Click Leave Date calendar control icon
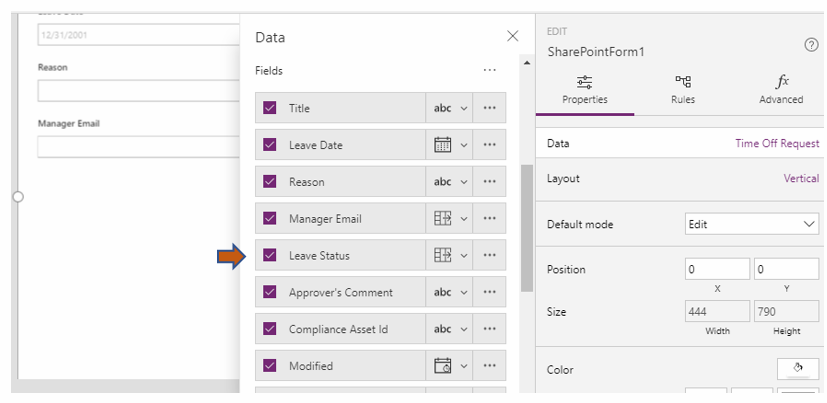Image resolution: width=827 pixels, height=403 pixels. coord(442,145)
